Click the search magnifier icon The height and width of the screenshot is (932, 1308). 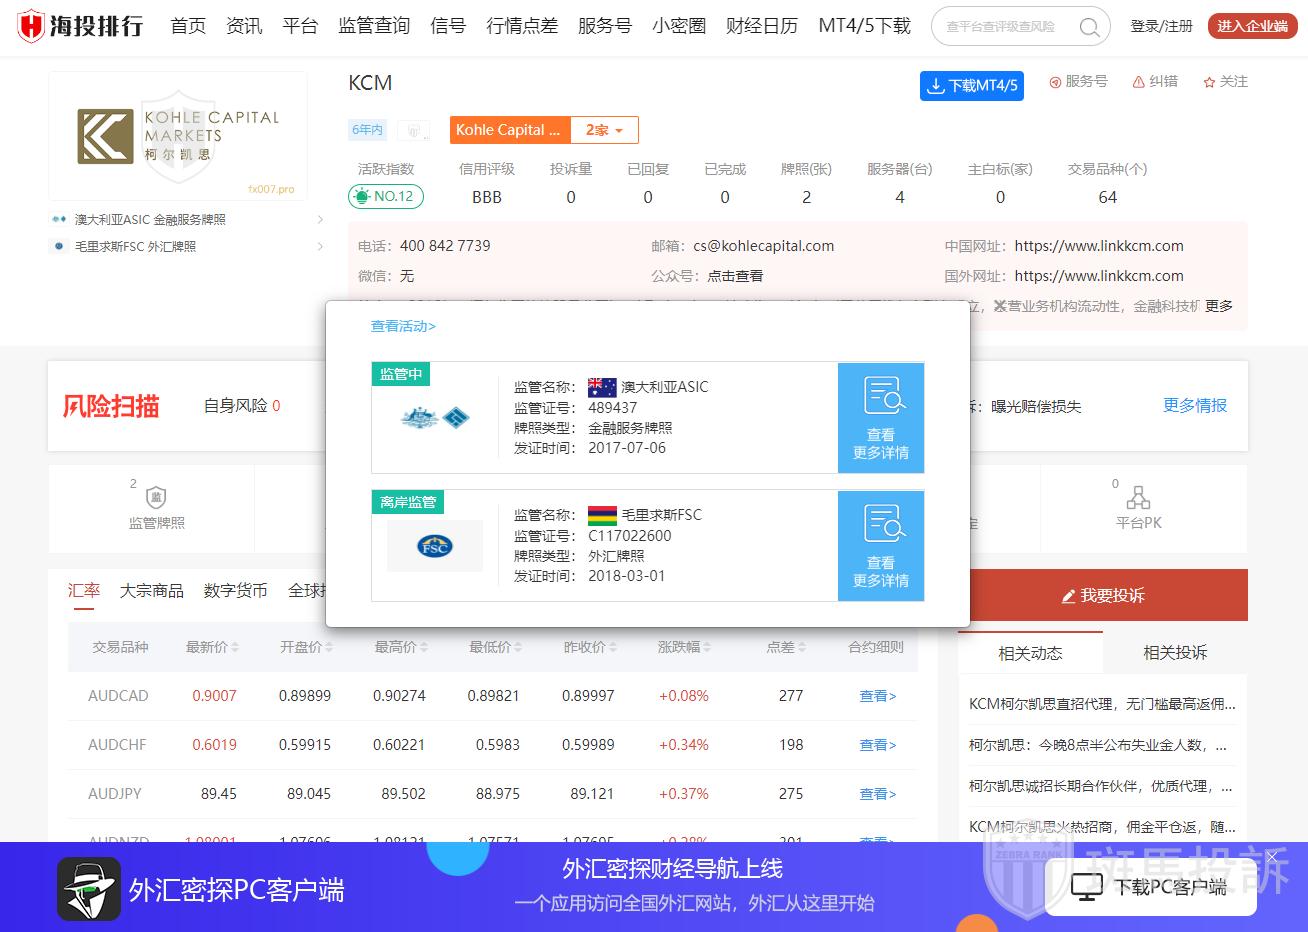(x=1089, y=27)
